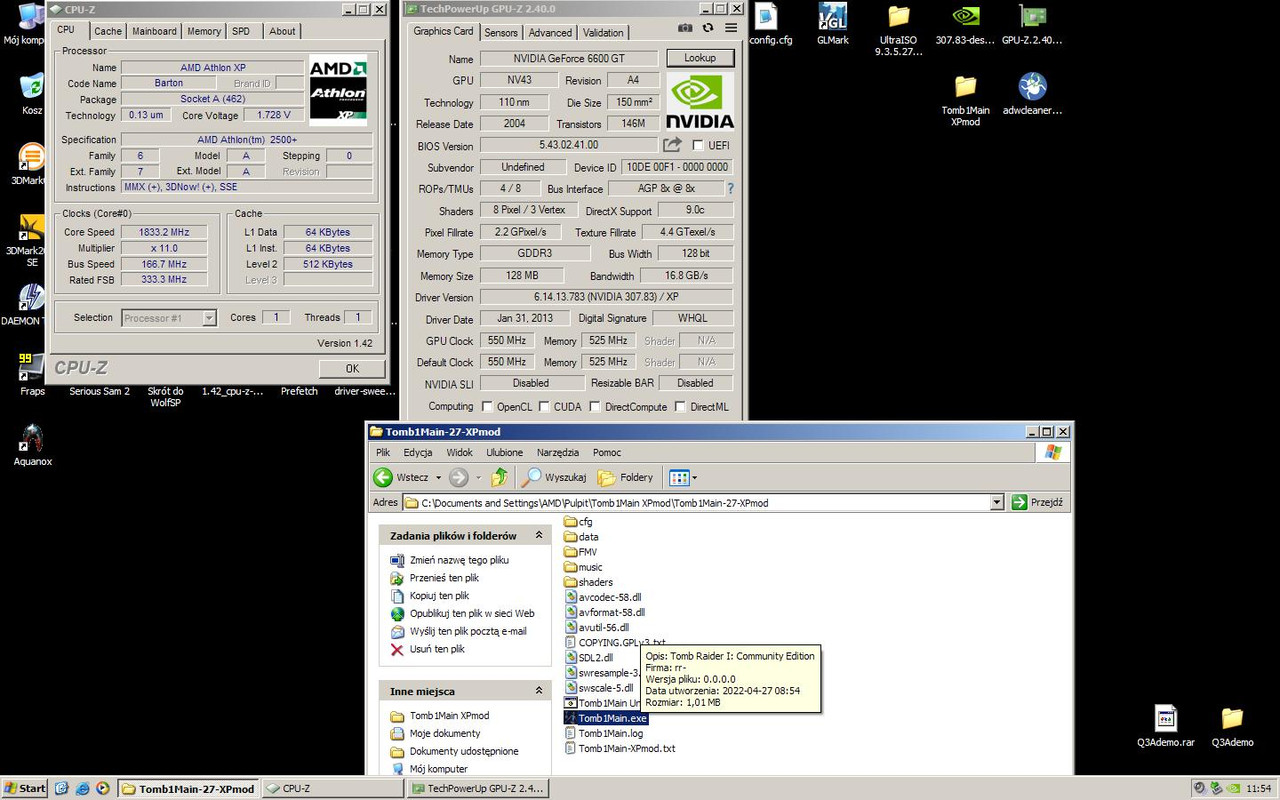Toggle the CUDA checkbox
Viewport: 1280px width, 800px height.
544,407
